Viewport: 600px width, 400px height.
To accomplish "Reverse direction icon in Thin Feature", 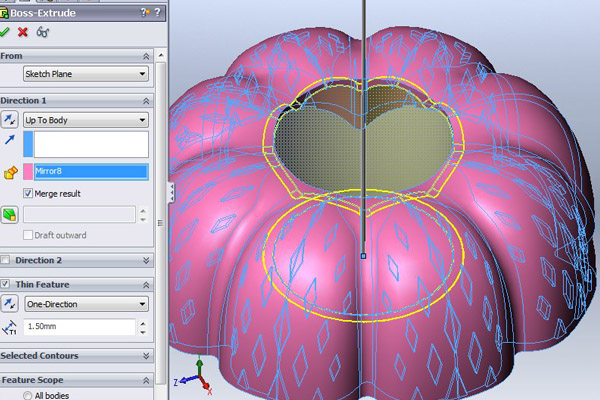I will point(10,304).
